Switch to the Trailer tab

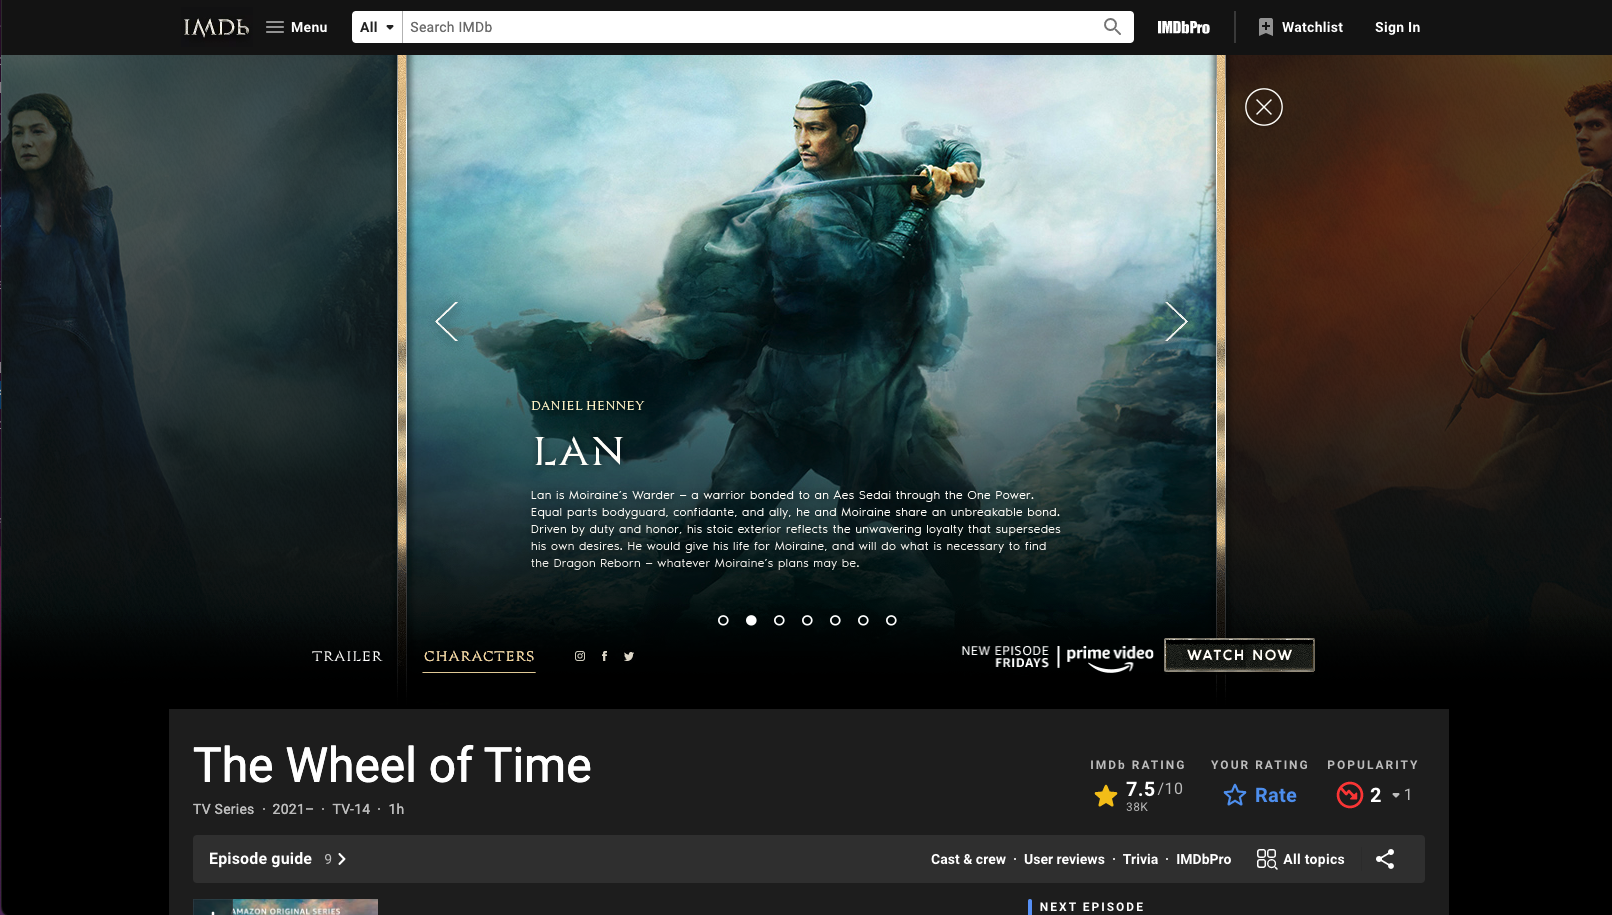[x=347, y=656]
